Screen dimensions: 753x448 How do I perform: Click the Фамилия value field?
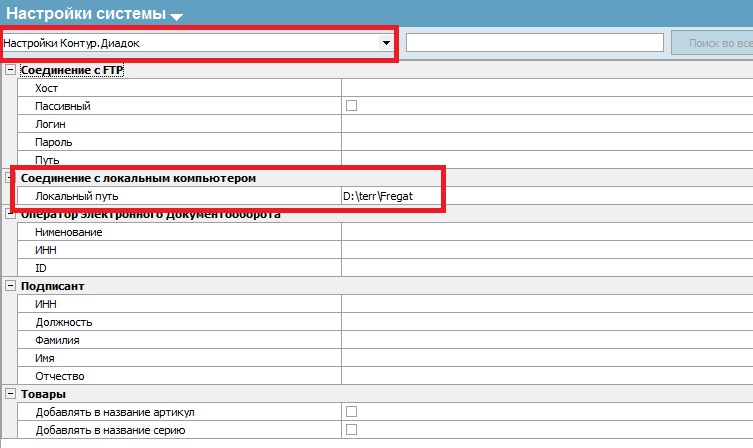coord(547,340)
